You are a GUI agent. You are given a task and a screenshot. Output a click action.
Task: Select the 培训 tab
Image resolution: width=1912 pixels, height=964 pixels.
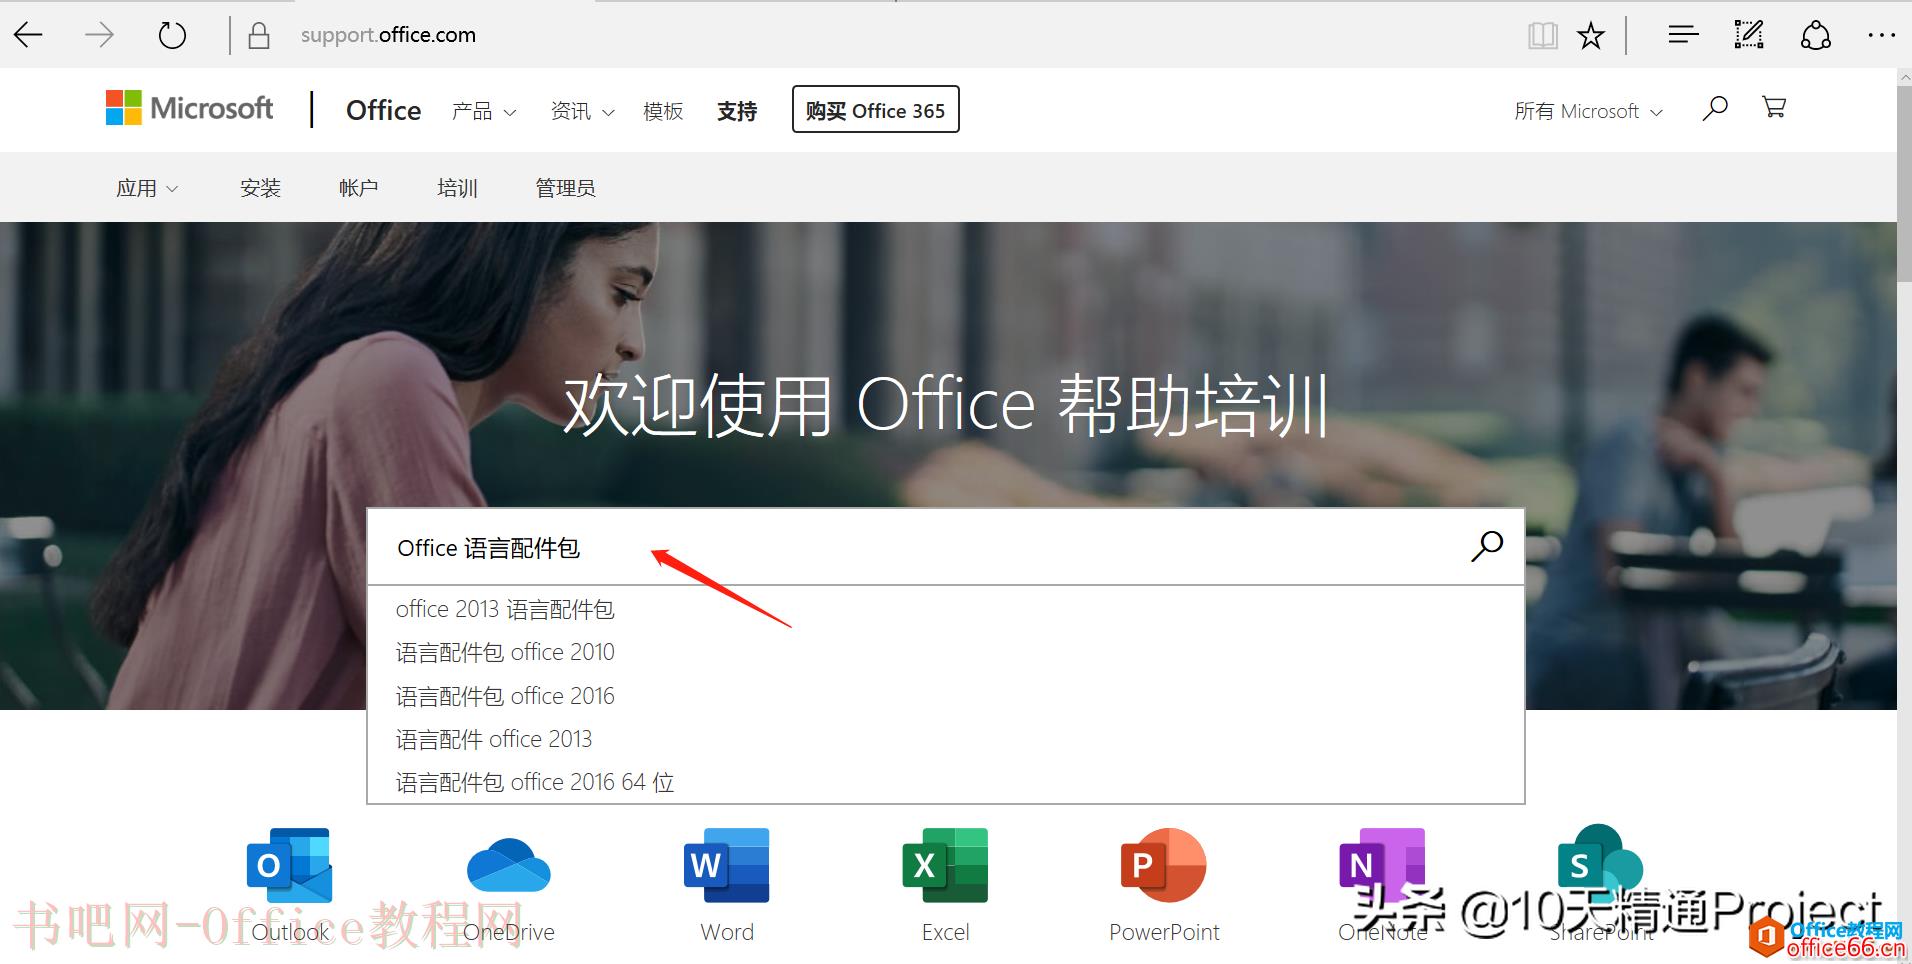pyautogui.click(x=457, y=188)
